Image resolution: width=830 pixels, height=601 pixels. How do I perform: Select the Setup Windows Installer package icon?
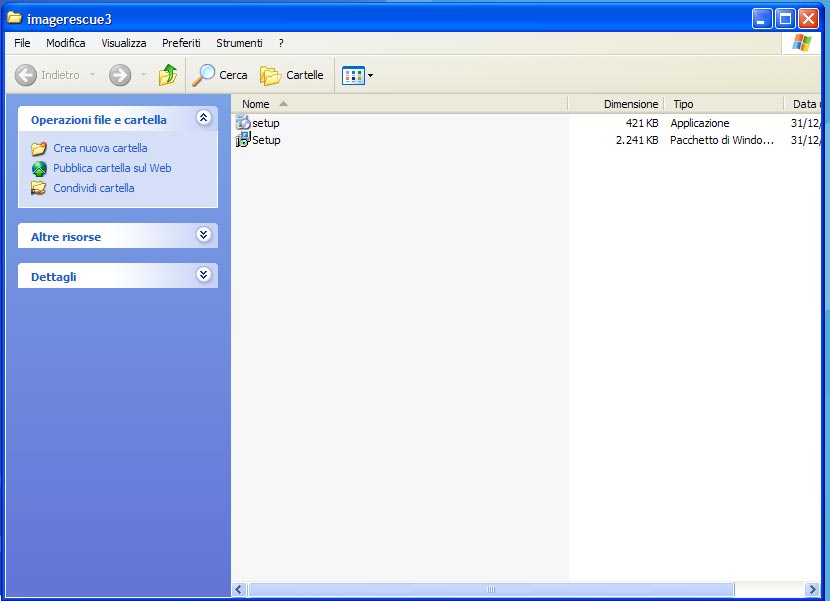[x=243, y=140]
